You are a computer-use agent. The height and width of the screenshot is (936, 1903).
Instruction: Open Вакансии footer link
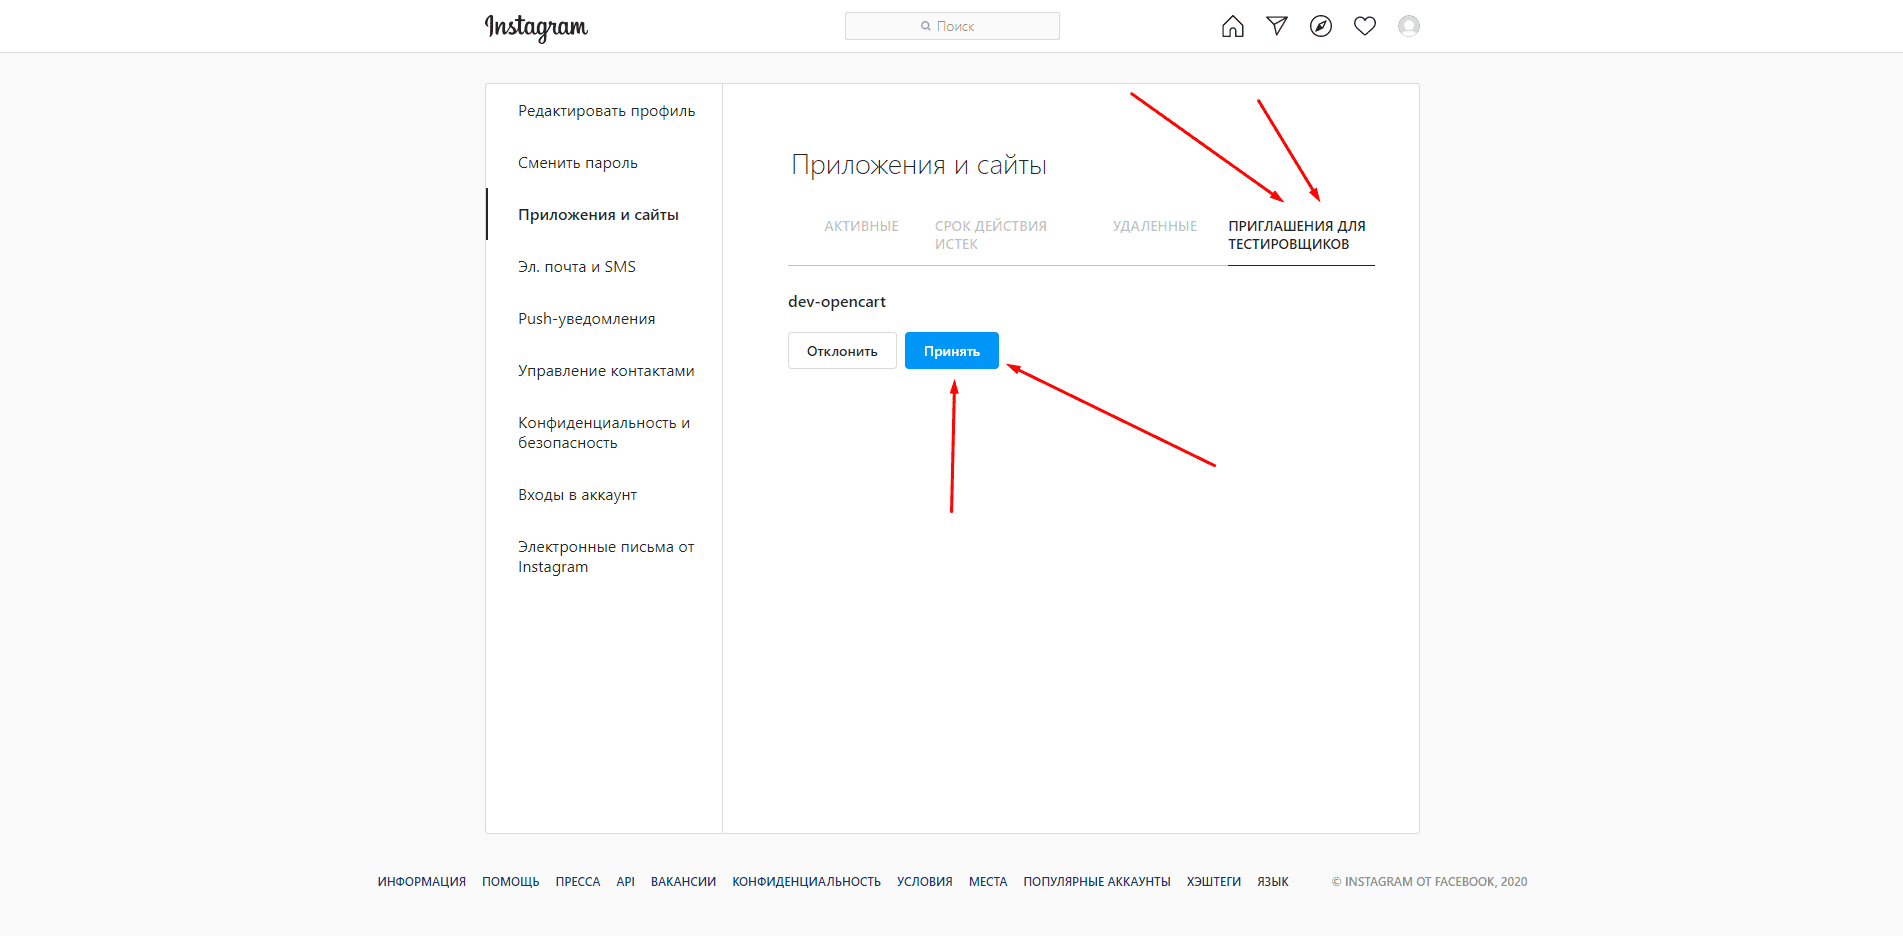point(683,882)
